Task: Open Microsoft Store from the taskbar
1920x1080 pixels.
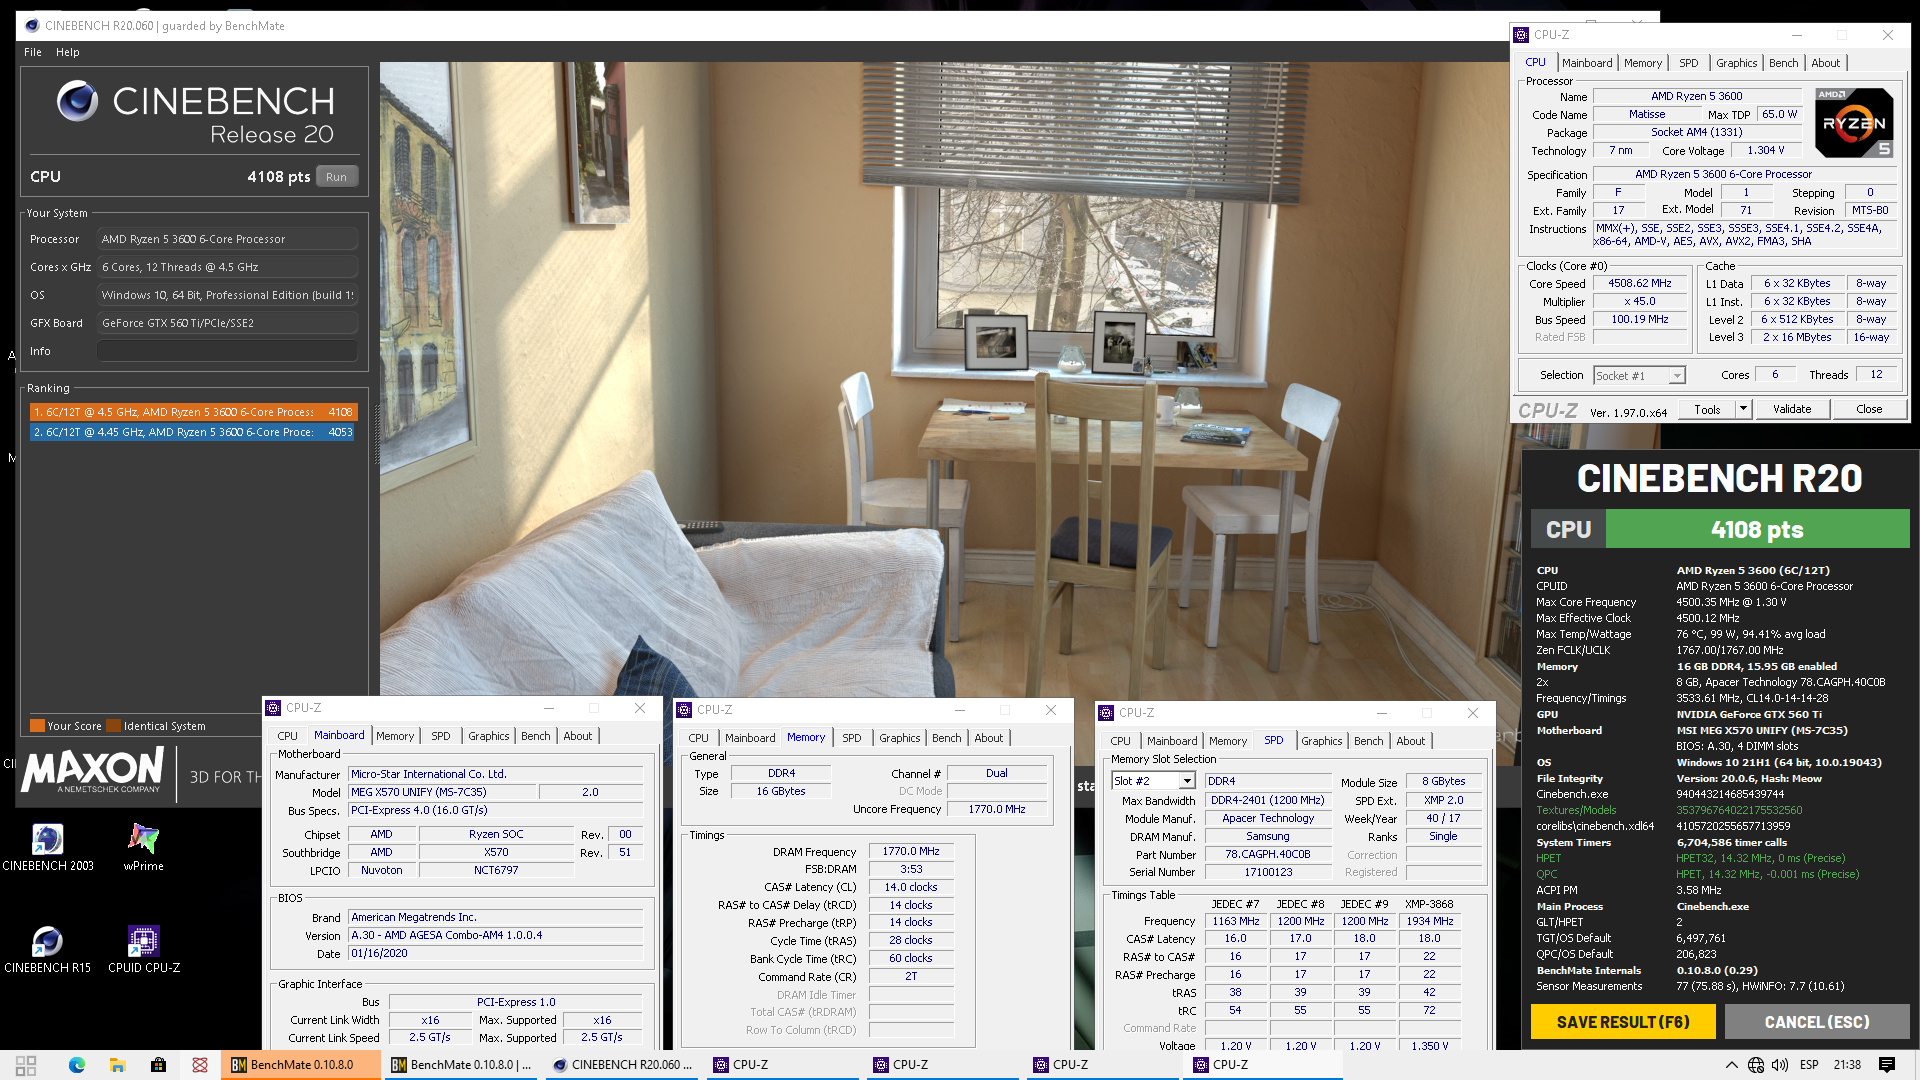Action: 158,1065
